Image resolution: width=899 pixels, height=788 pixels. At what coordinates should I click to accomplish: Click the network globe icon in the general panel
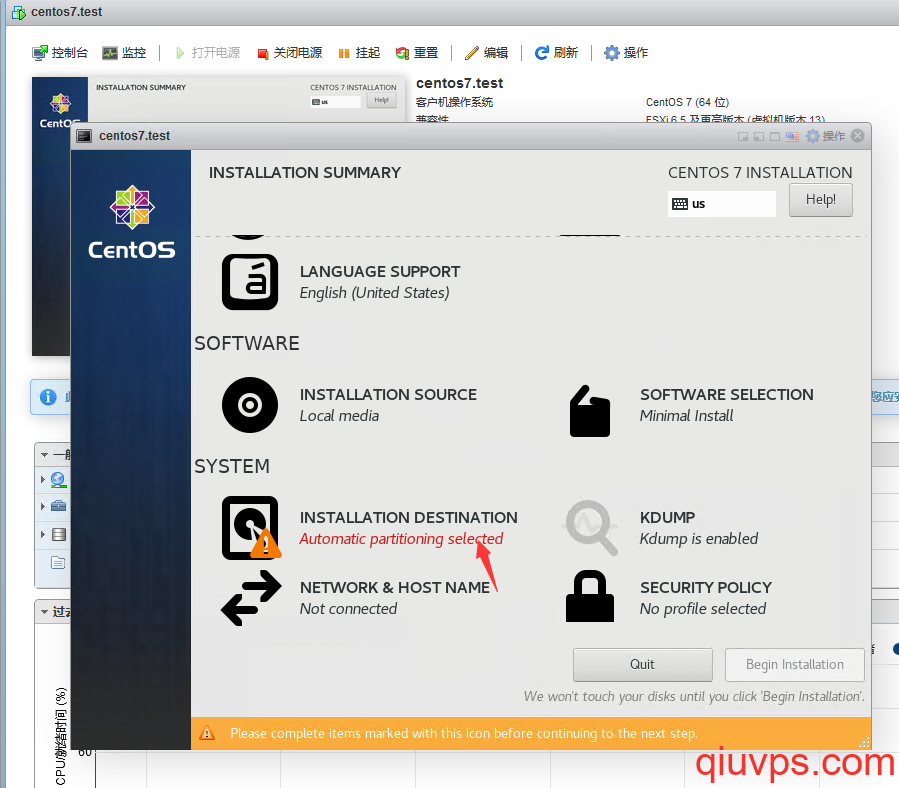tap(58, 479)
